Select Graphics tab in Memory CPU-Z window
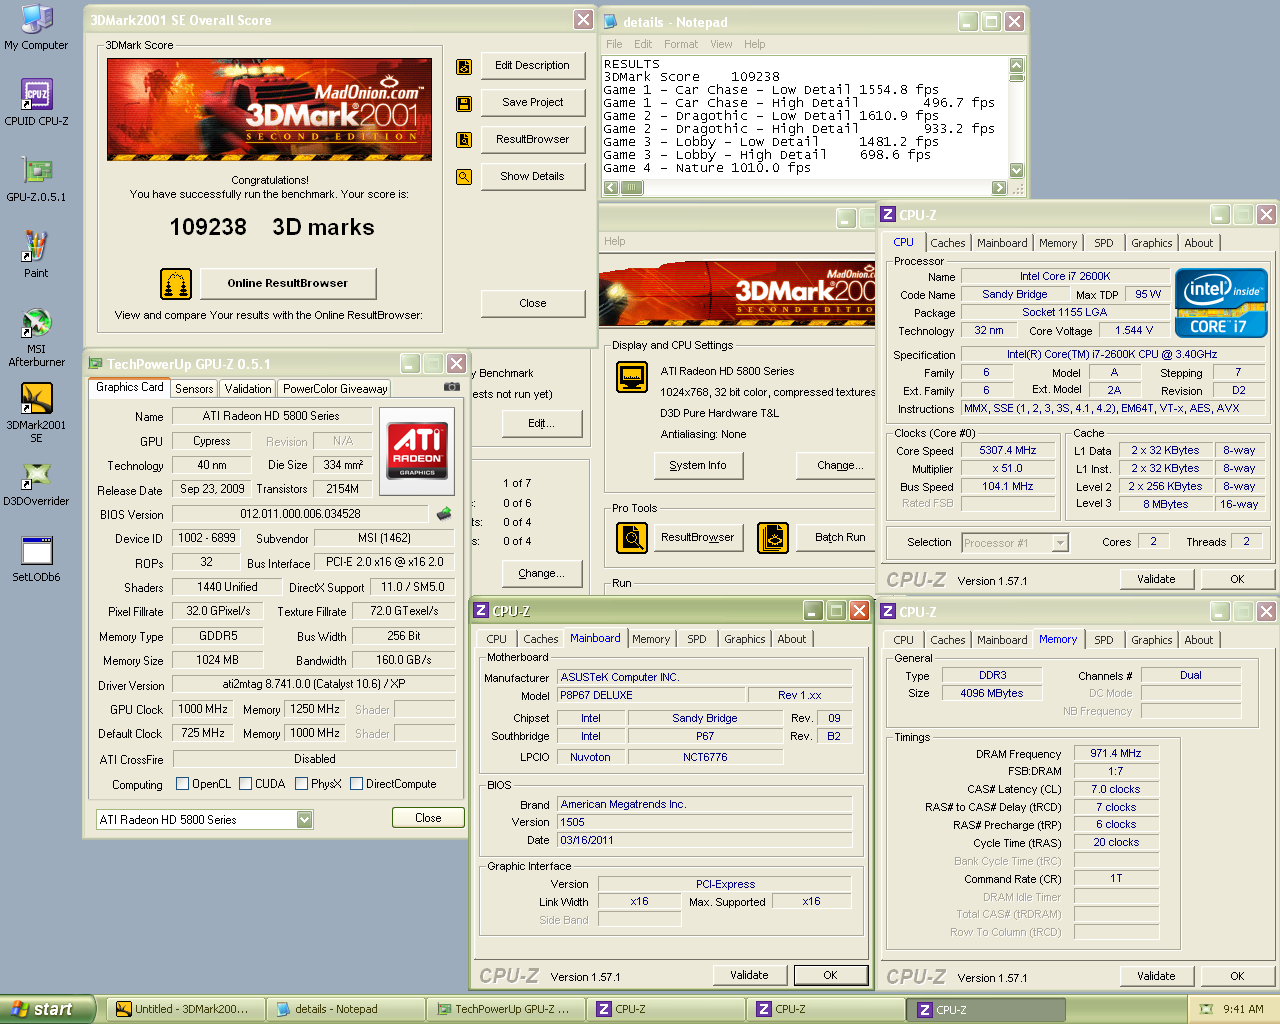The image size is (1280, 1024). [x=1152, y=640]
